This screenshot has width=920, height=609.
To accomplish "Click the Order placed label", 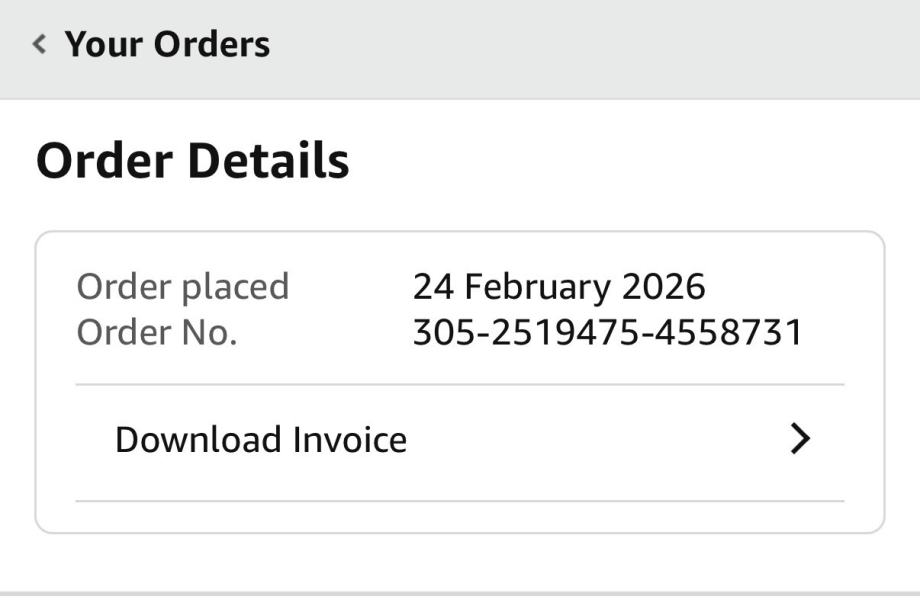I will pos(182,287).
